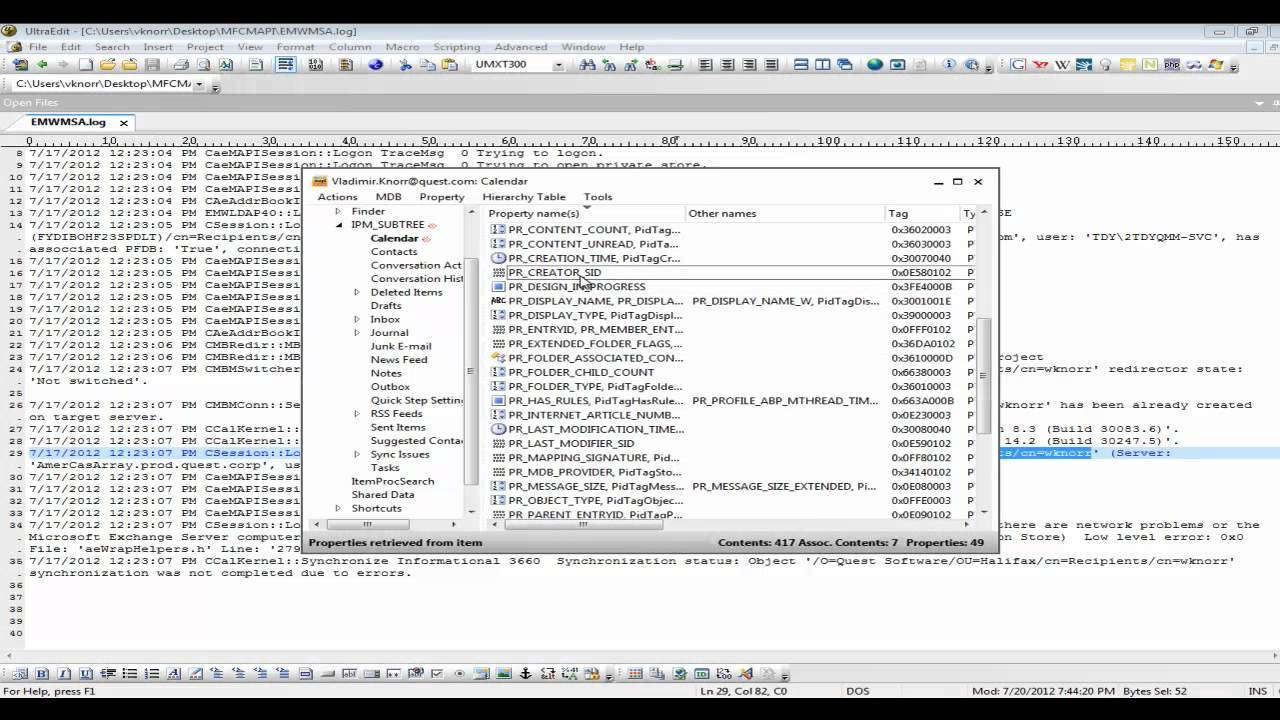
Task: Toggle the Word Wrap toolbar button
Action: pos(286,65)
